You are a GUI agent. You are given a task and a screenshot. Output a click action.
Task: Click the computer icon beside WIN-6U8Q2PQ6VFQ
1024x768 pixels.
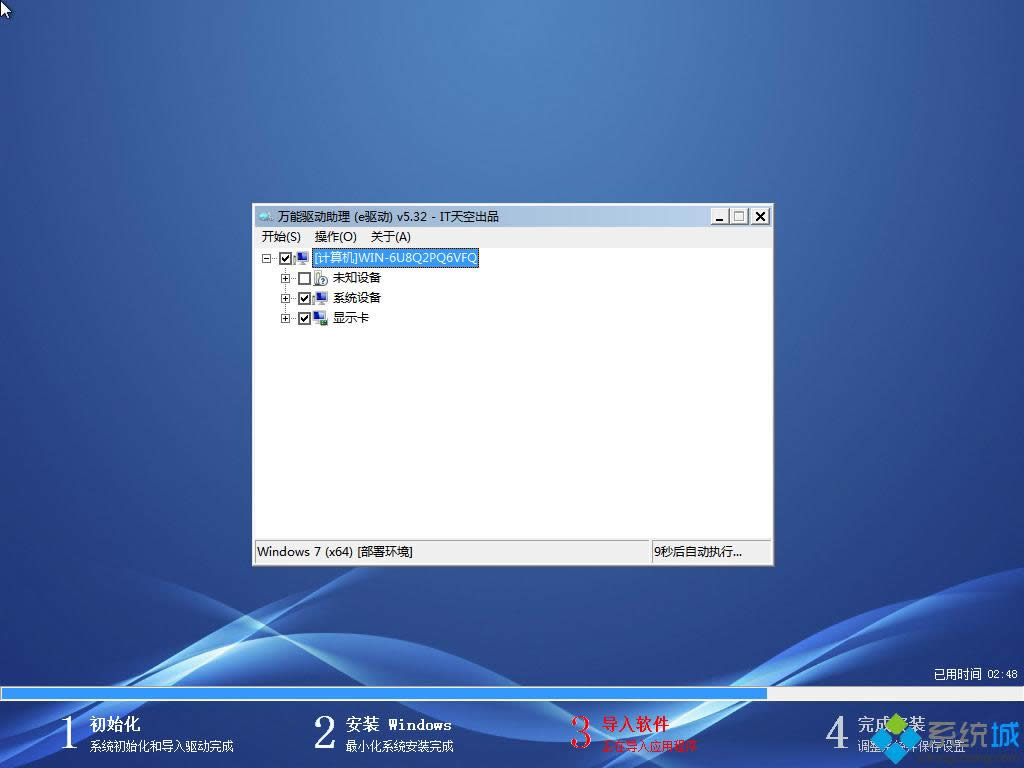[x=302, y=258]
